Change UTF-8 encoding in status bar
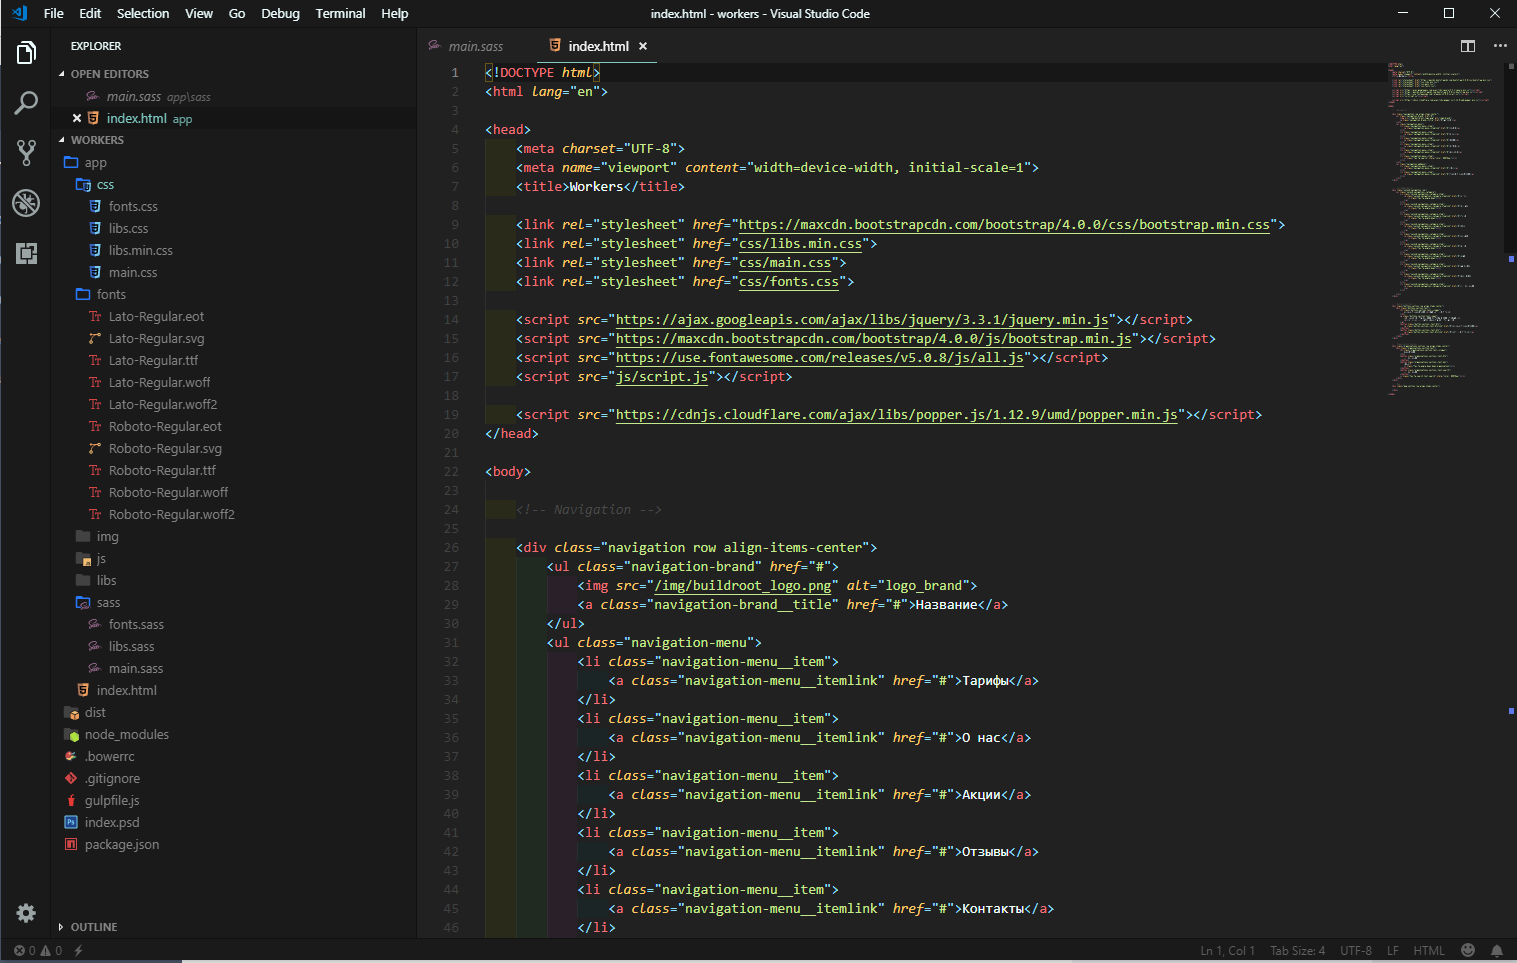The image size is (1517, 963). pos(1356,951)
